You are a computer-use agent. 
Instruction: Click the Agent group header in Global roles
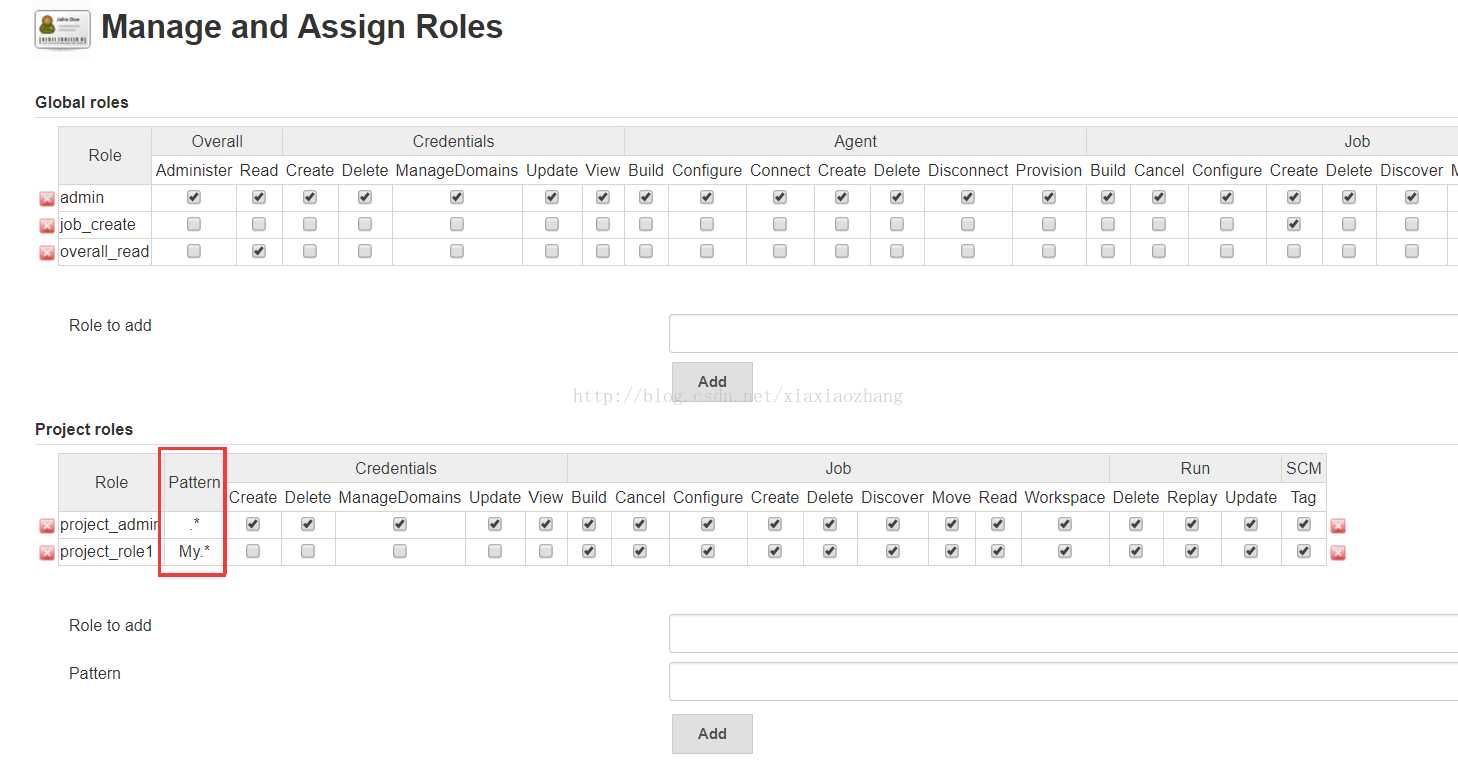pos(855,141)
